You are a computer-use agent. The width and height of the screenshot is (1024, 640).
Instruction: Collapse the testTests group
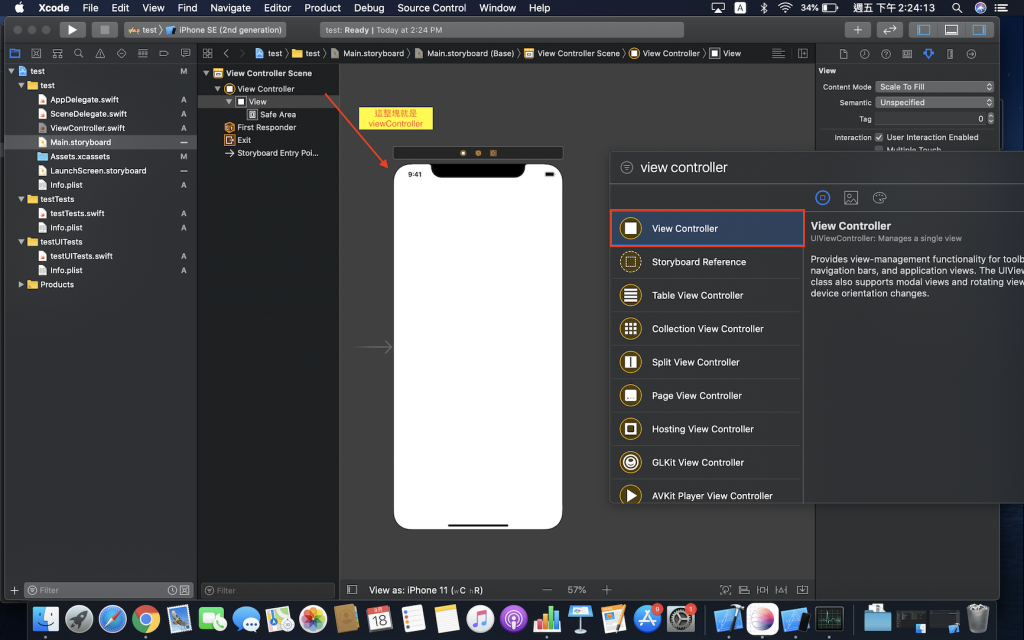pyautogui.click(x=21, y=199)
